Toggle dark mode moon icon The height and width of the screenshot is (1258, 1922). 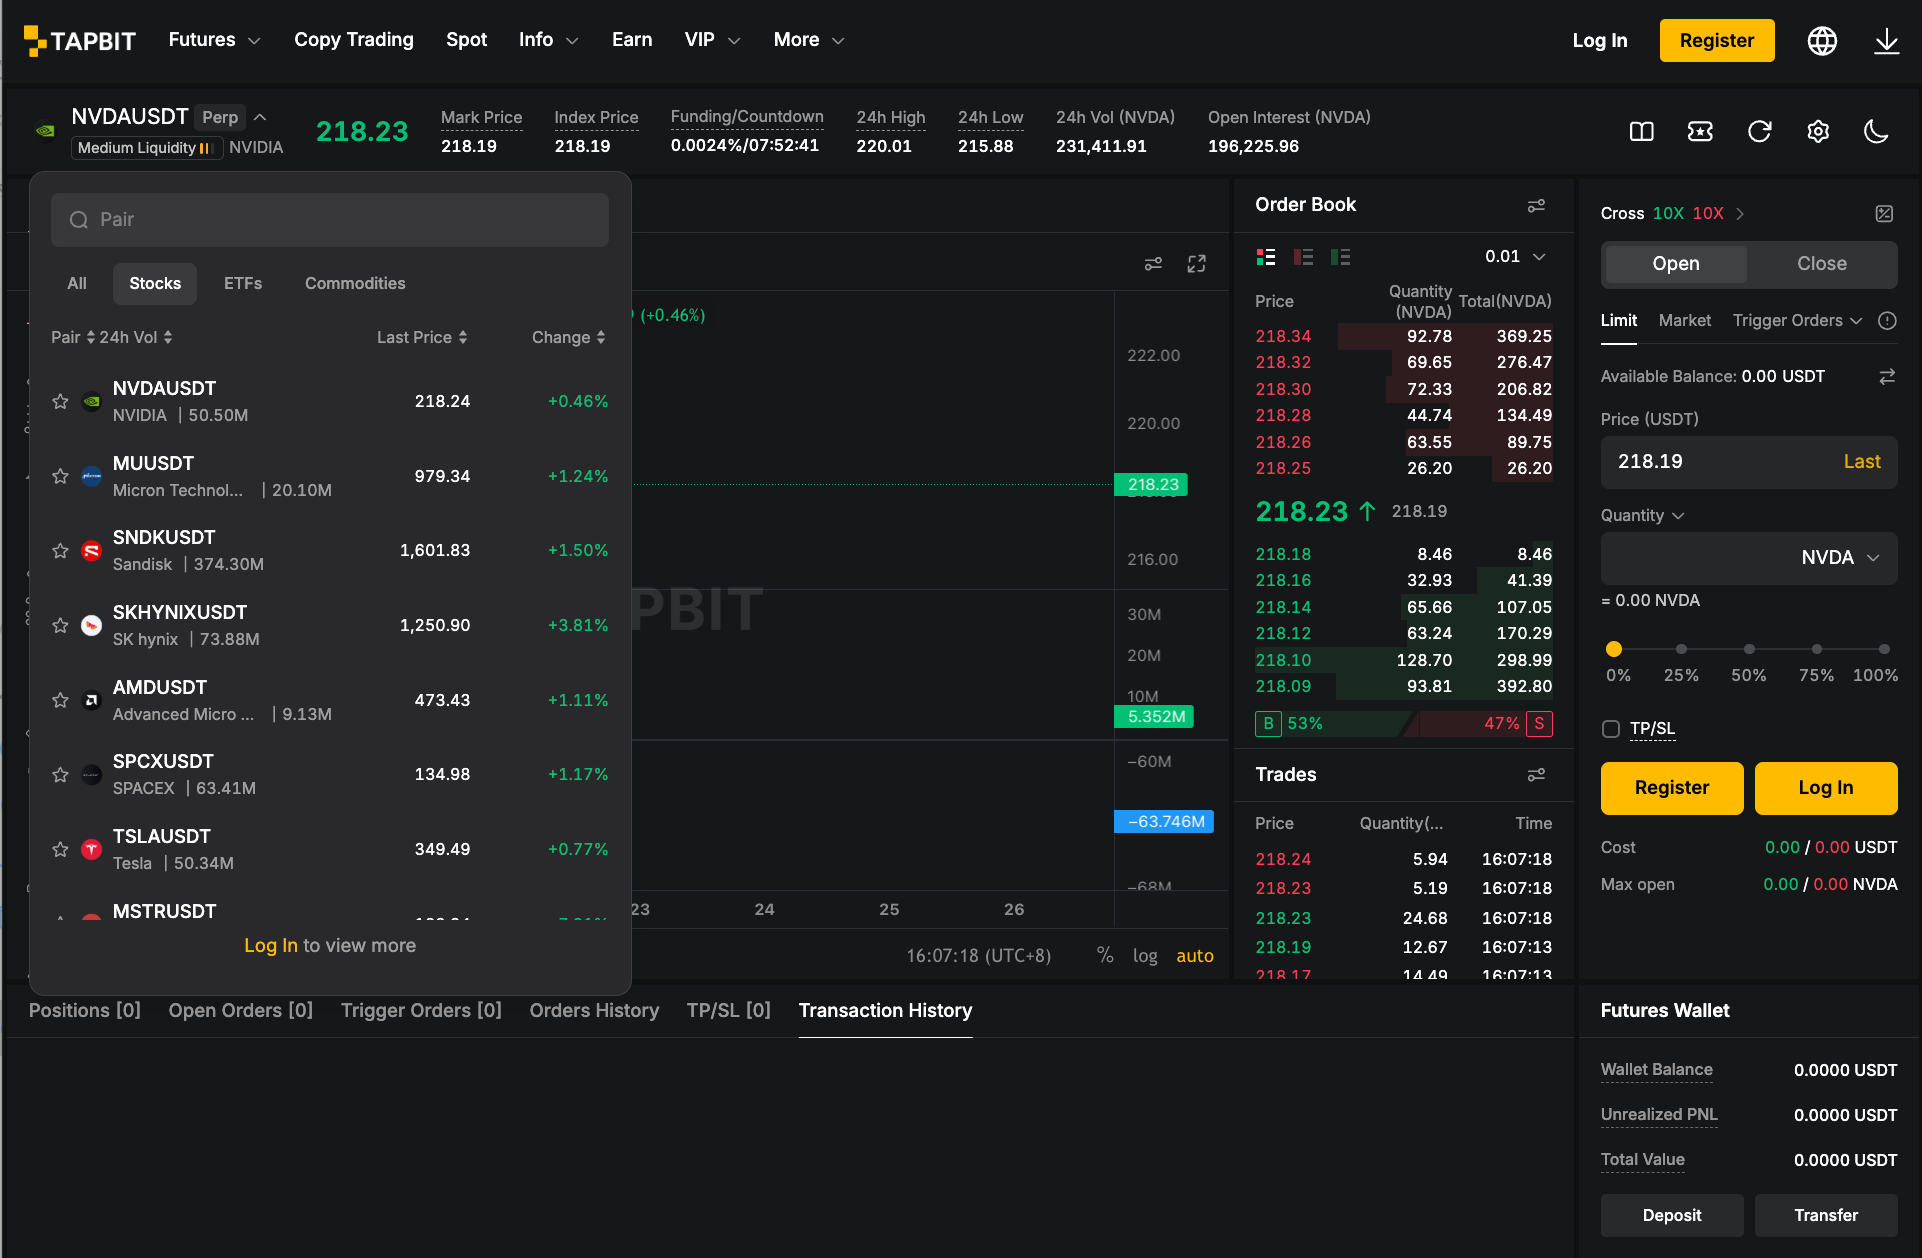coord(1876,131)
